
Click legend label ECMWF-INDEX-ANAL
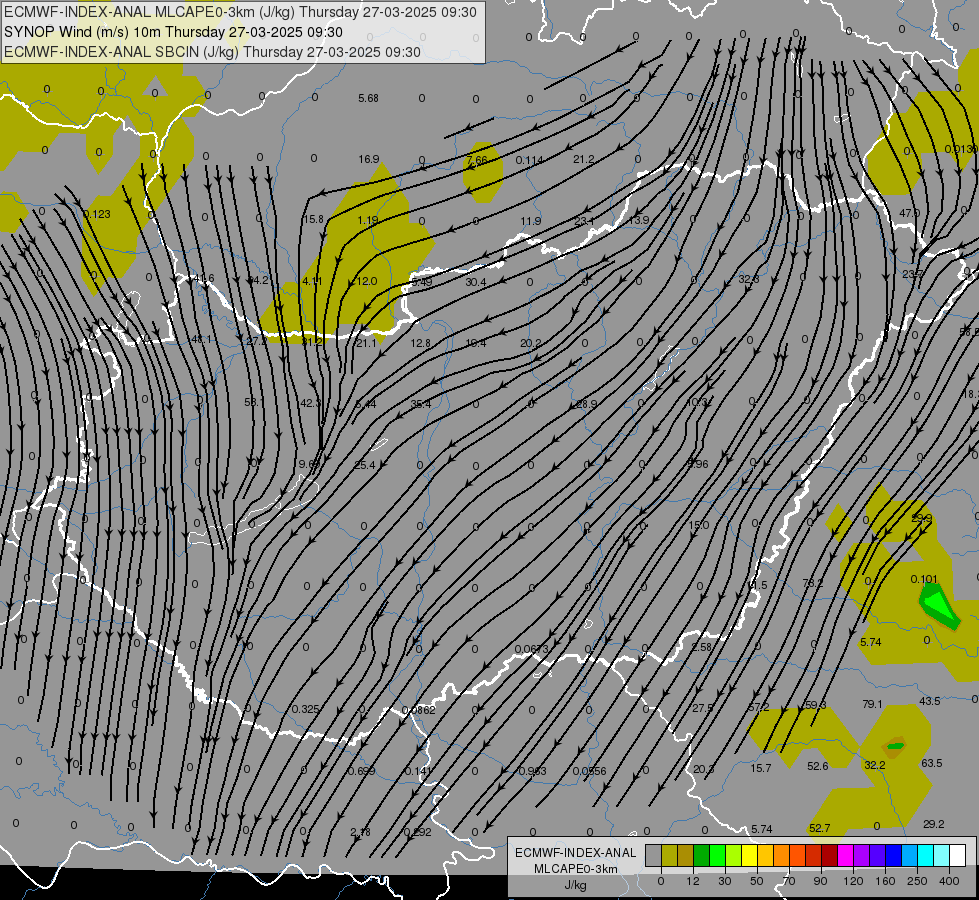tap(575, 853)
